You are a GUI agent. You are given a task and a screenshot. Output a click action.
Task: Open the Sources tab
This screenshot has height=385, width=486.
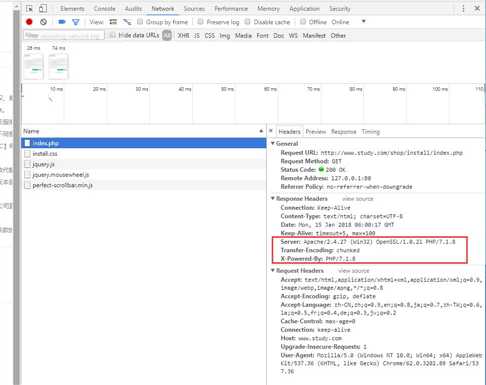pyautogui.click(x=194, y=9)
